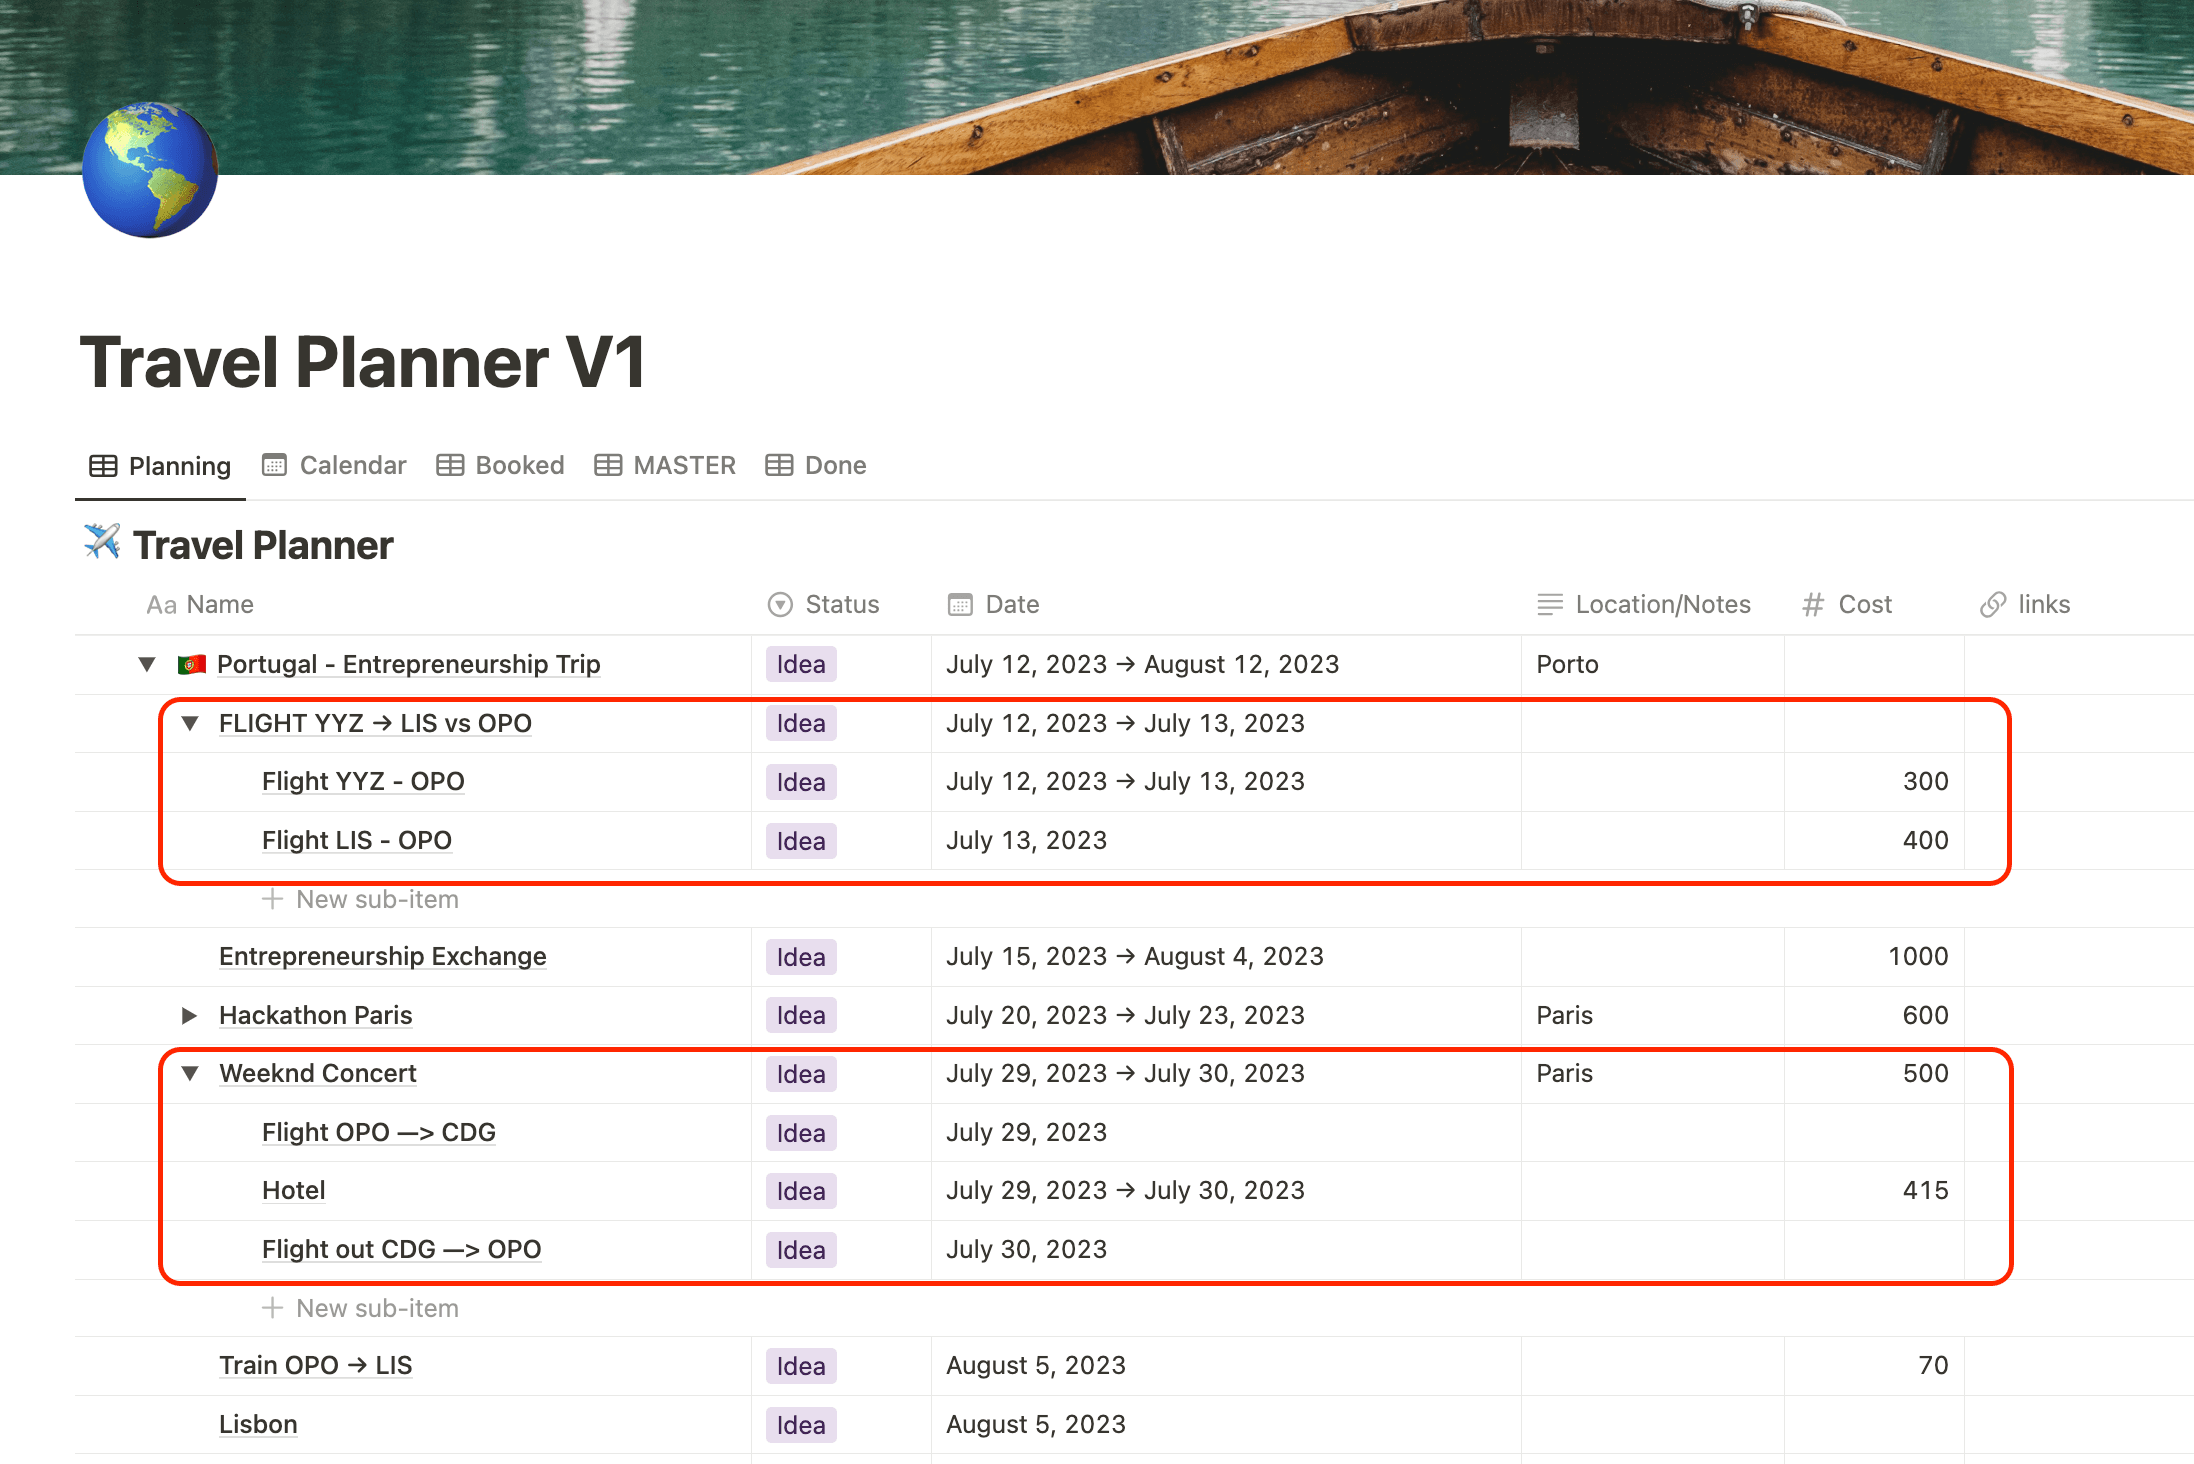Open the Flight LIS - OPO page
The image size is (2194, 1464).
(357, 840)
